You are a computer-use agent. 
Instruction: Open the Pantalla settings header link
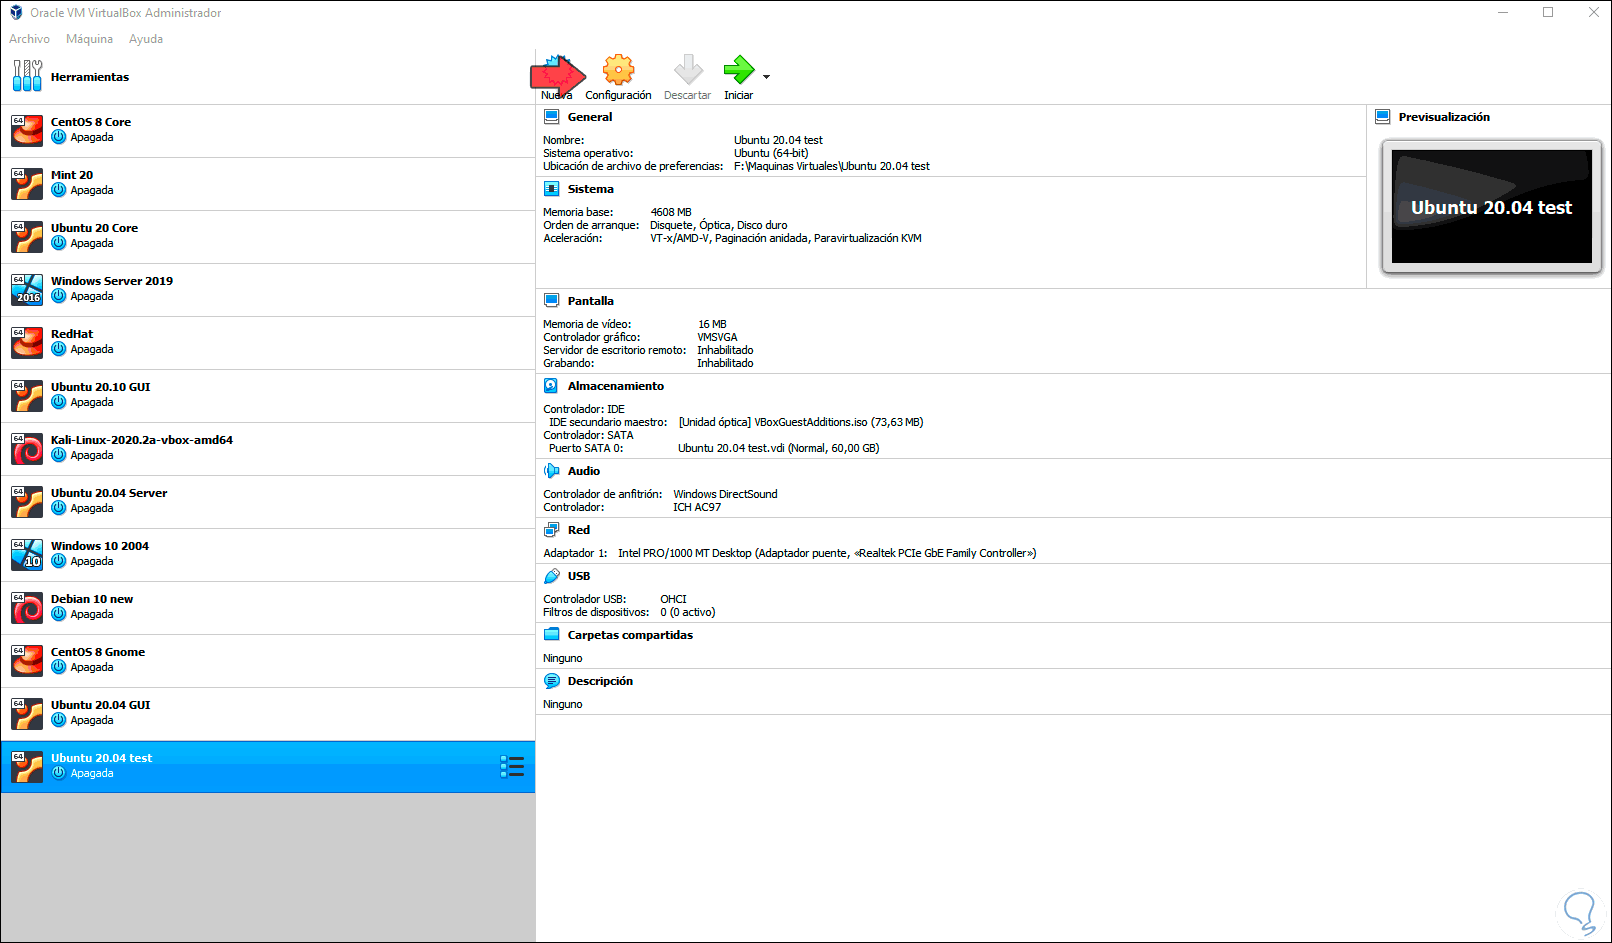[591, 301]
